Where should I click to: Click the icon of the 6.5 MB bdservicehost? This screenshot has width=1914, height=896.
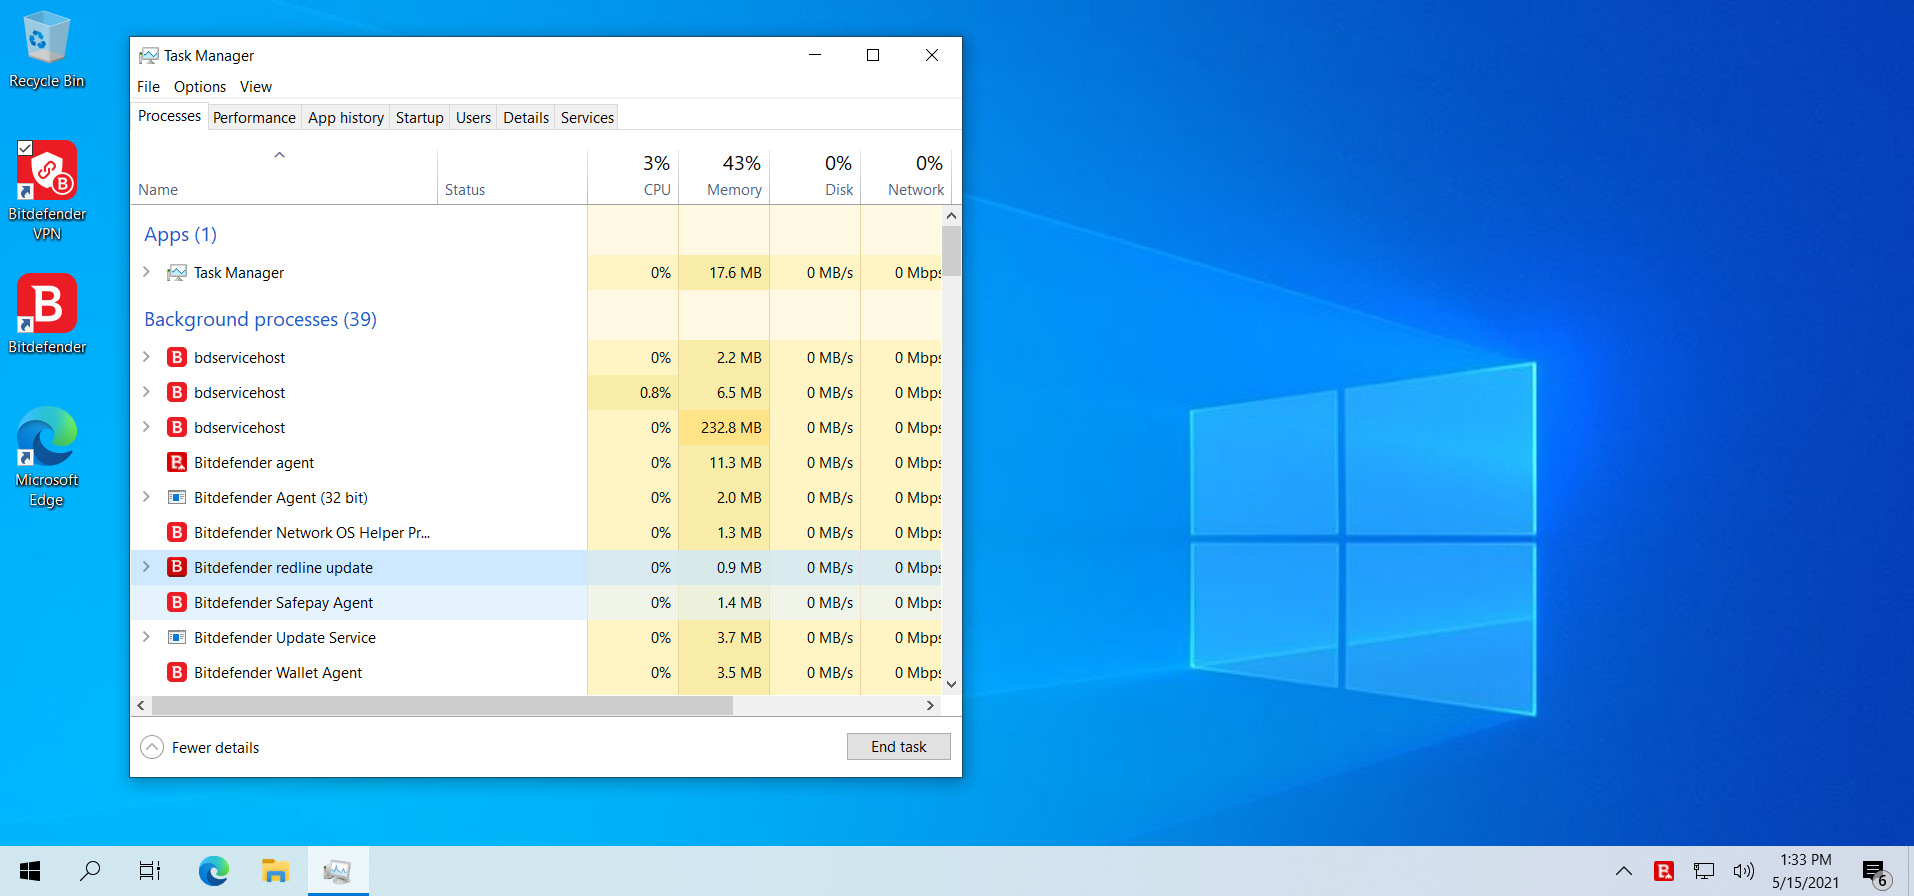(x=177, y=392)
